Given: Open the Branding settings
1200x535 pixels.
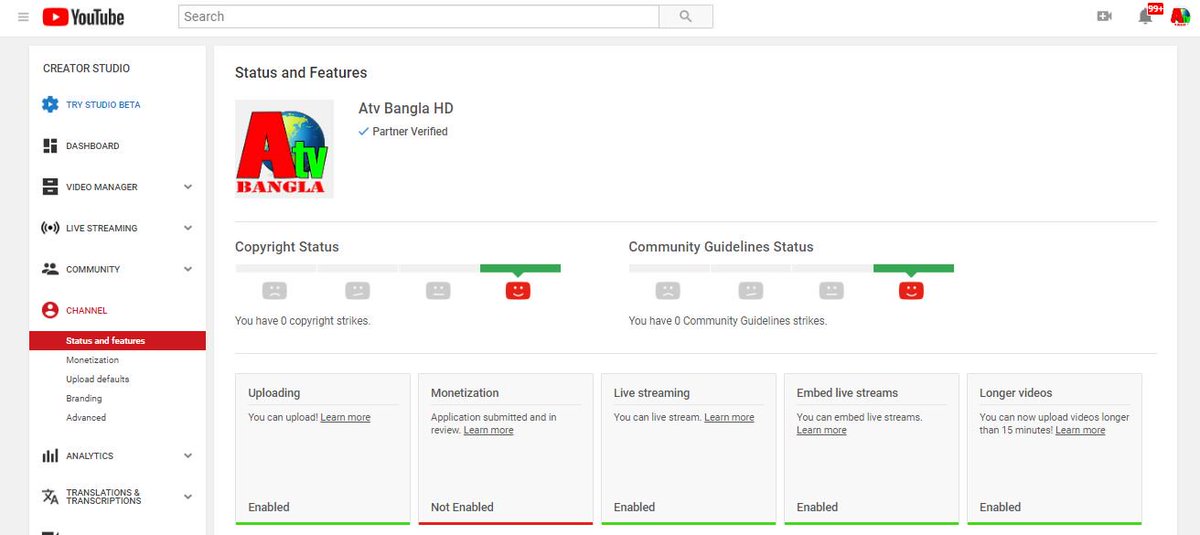Looking at the screenshot, I should tap(84, 398).
